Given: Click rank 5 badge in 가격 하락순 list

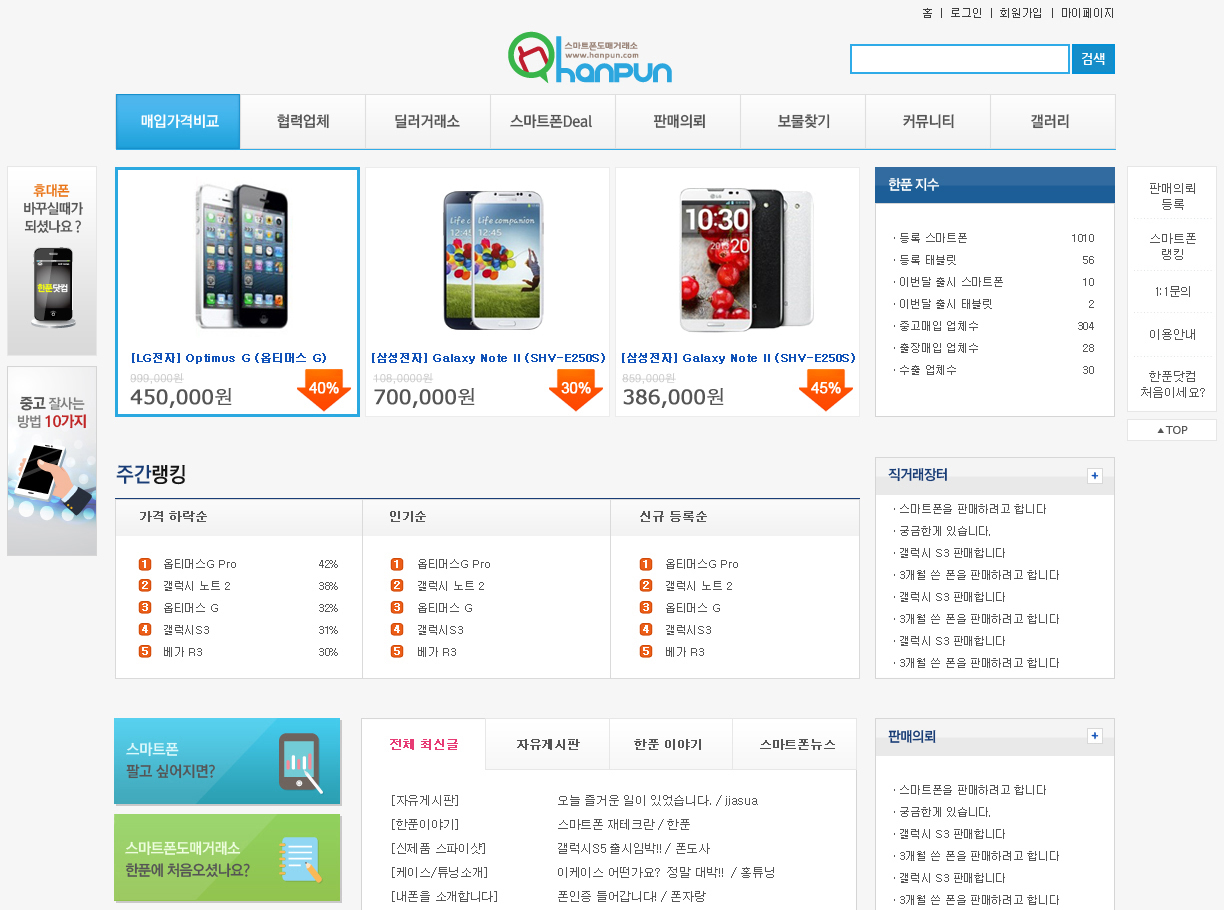Looking at the screenshot, I should (145, 652).
